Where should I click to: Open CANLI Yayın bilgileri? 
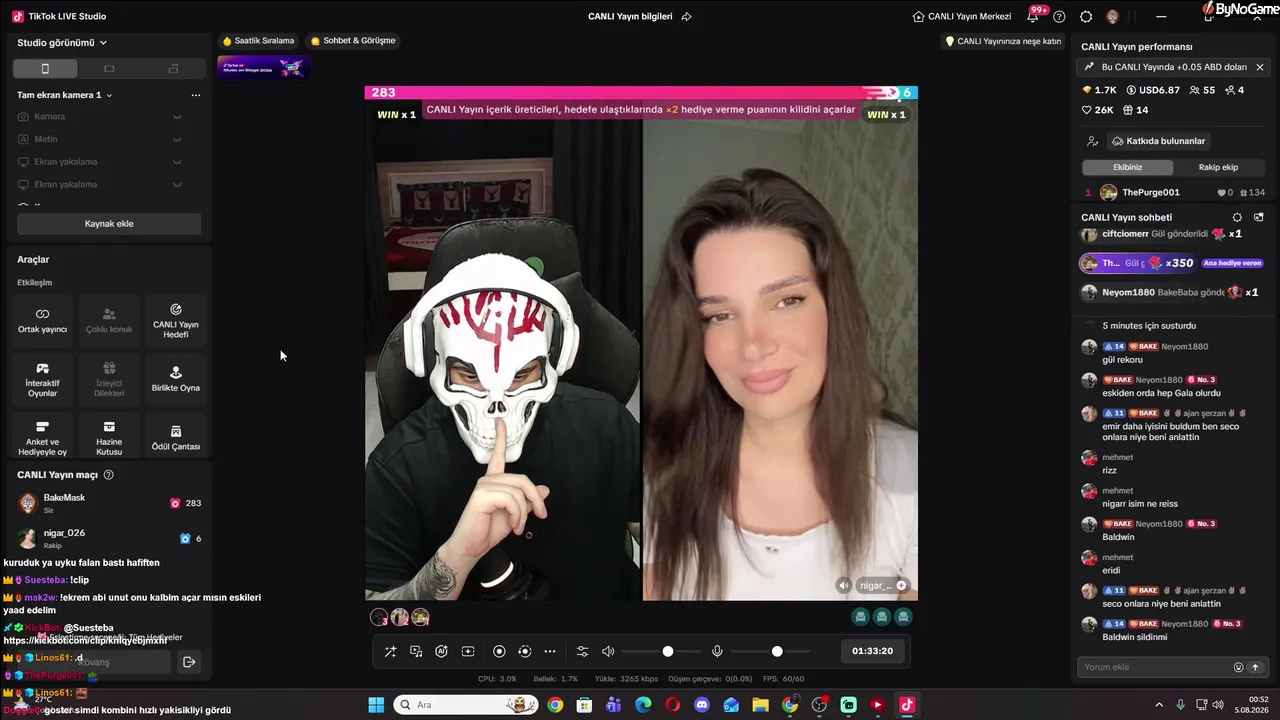point(630,16)
